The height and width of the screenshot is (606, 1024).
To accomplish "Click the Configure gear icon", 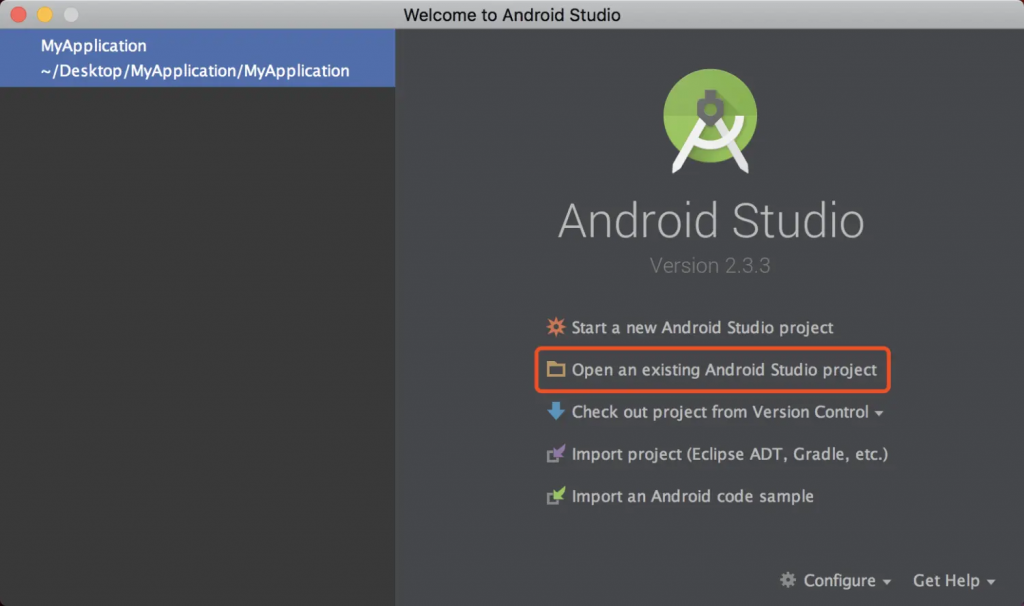I will (788, 580).
